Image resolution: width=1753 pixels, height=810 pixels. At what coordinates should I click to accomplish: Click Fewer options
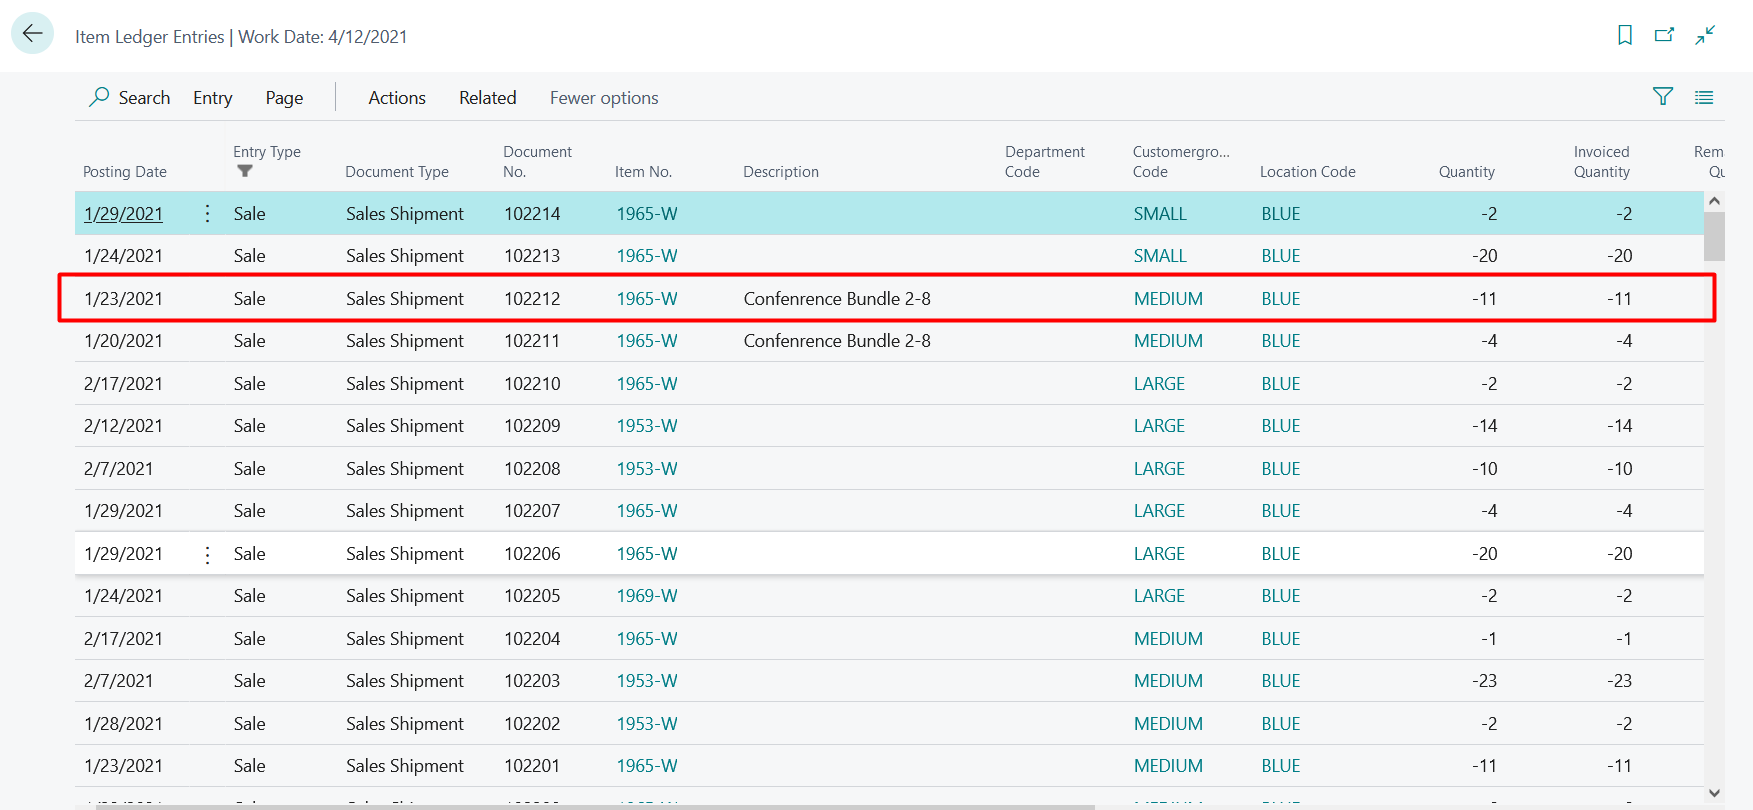pos(604,97)
